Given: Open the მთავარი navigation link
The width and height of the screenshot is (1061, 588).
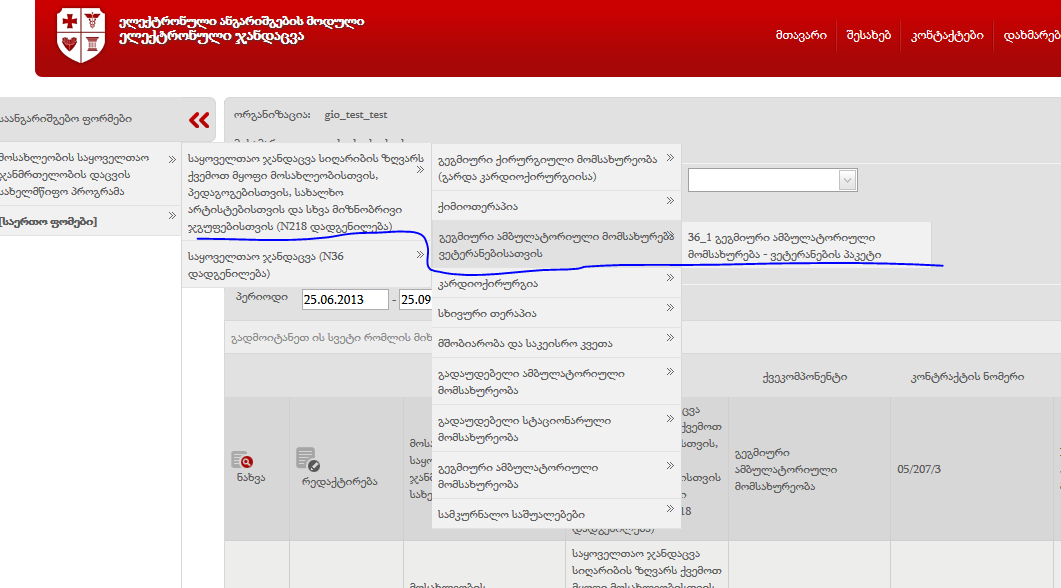Looking at the screenshot, I should tap(800, 35).
